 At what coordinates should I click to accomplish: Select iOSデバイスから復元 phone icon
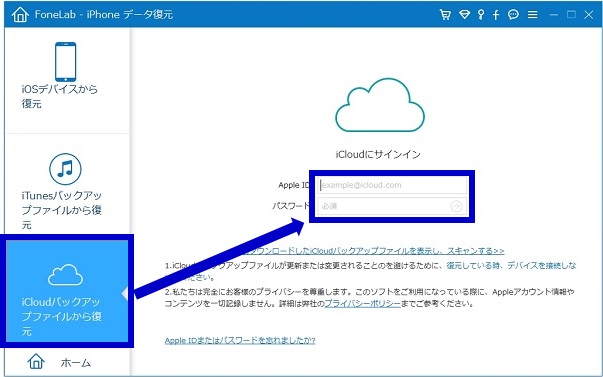point(65,62)
